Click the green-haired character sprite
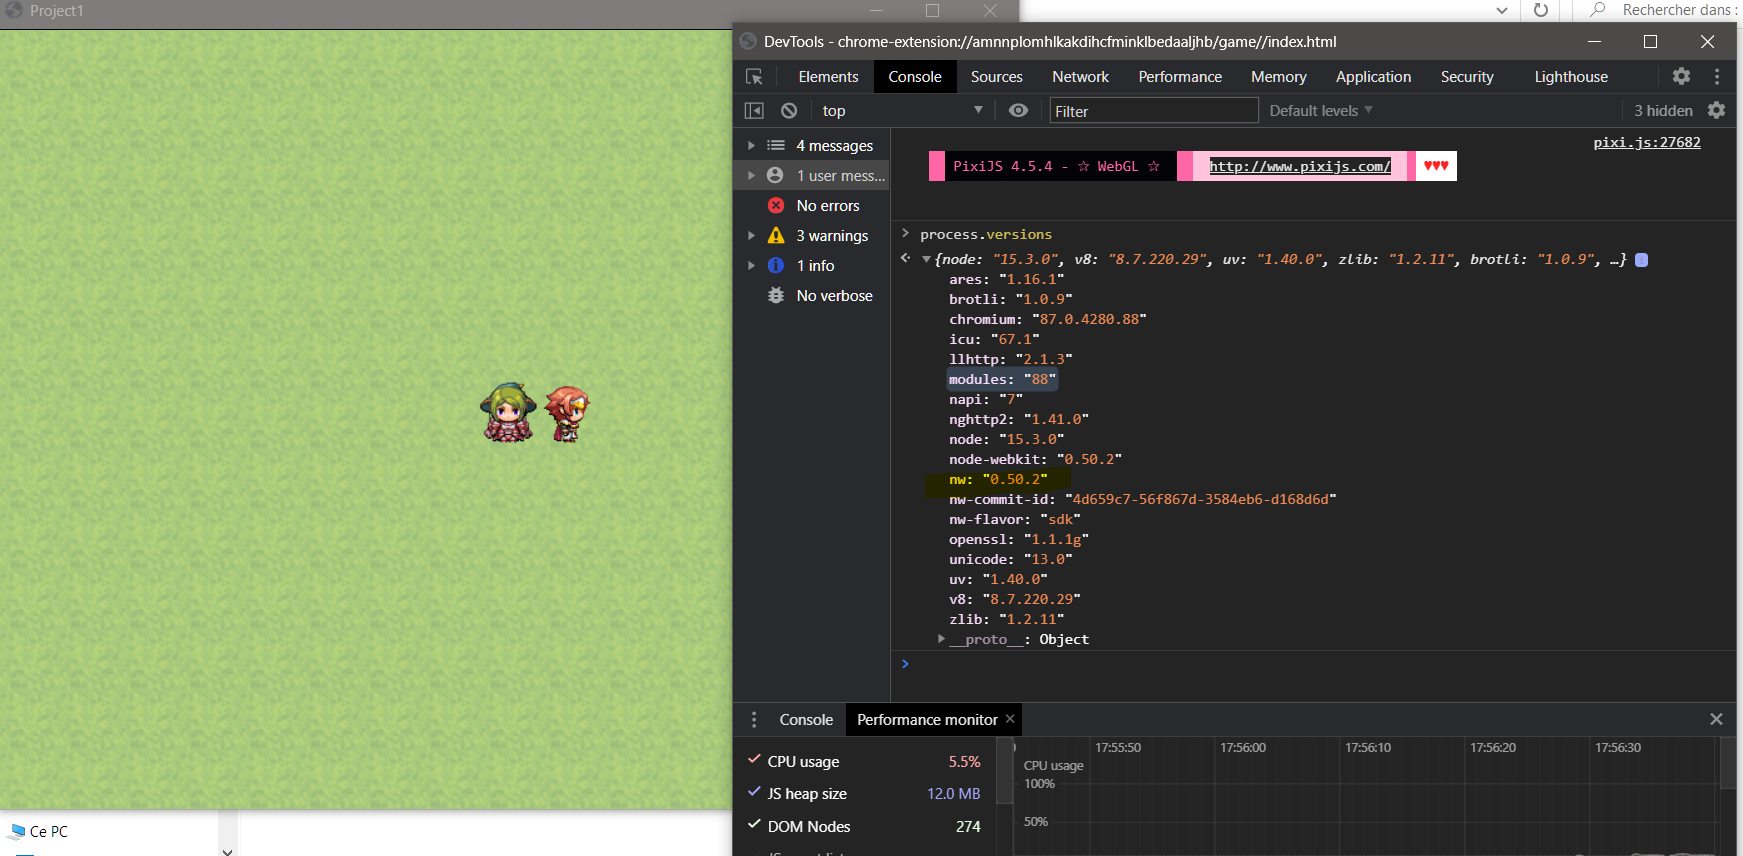 509,412
